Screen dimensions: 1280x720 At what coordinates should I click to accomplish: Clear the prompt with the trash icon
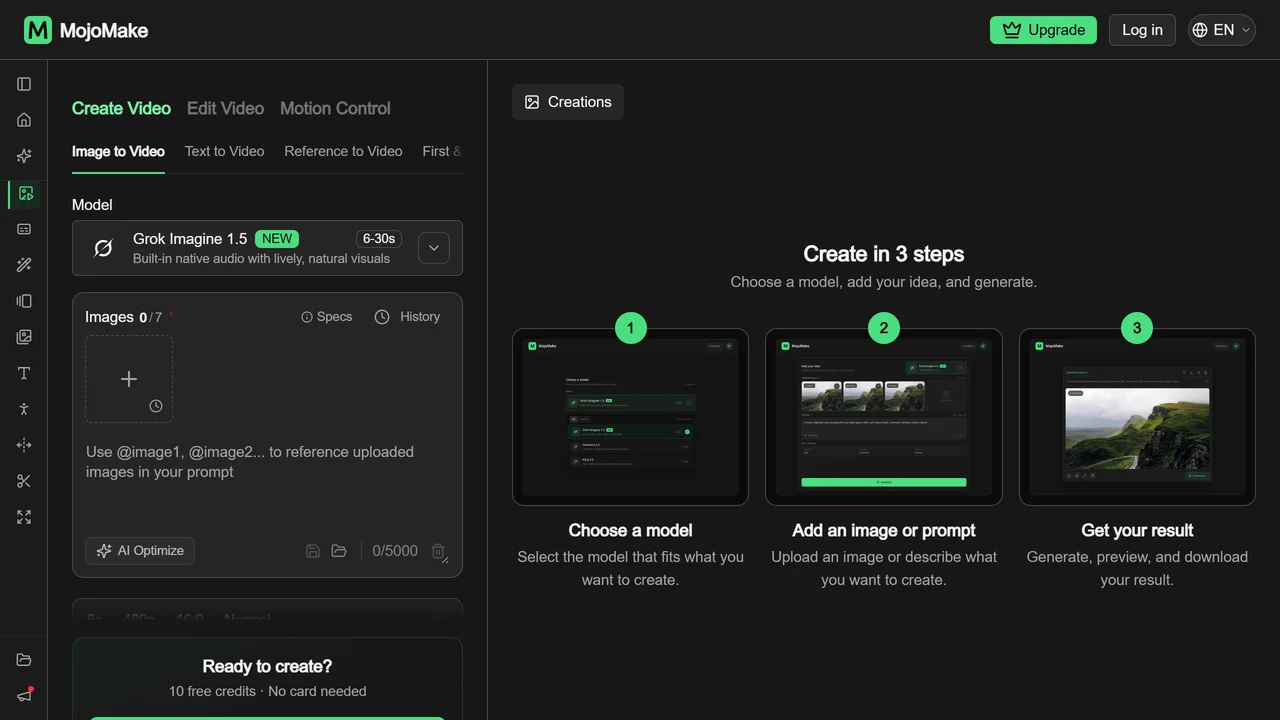pos(438,551)
